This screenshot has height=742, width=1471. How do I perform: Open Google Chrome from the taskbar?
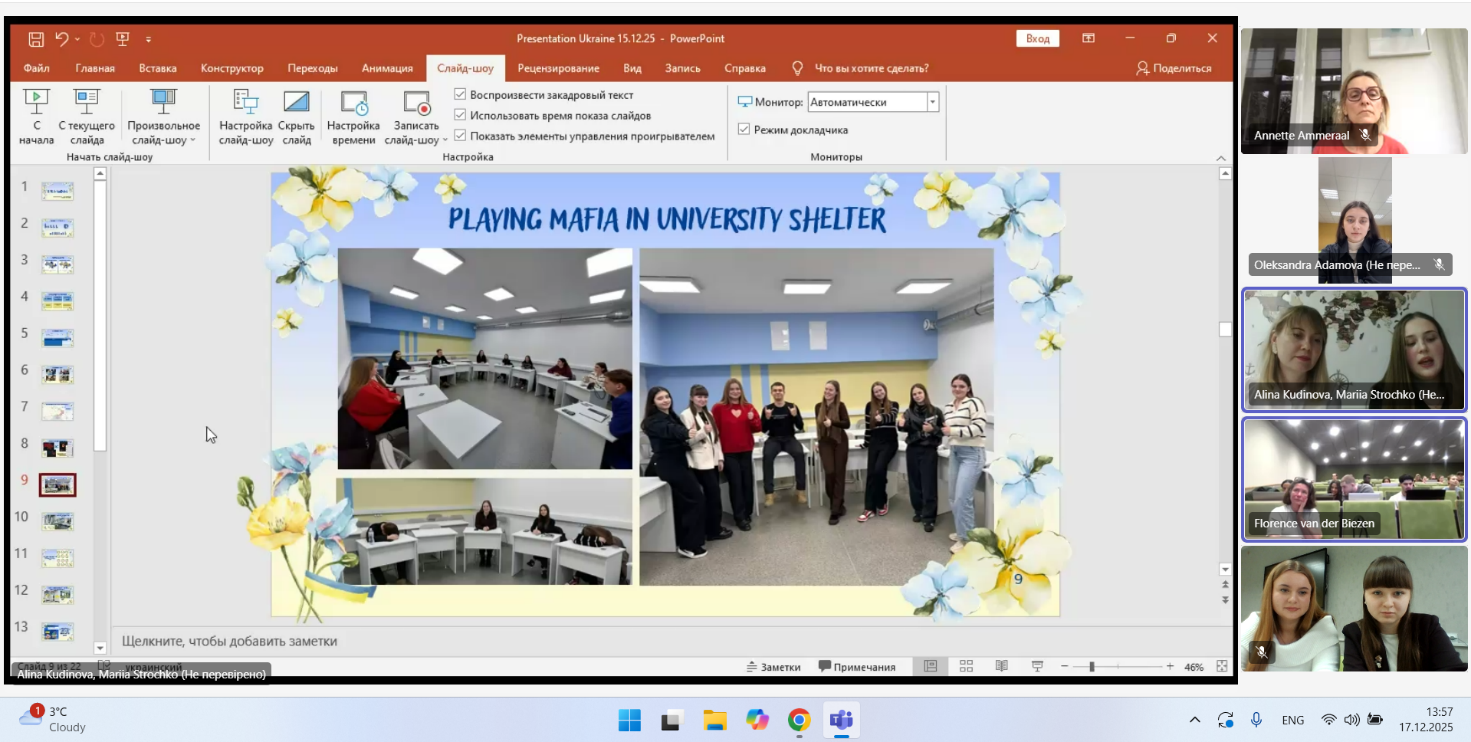click(798, 720)
